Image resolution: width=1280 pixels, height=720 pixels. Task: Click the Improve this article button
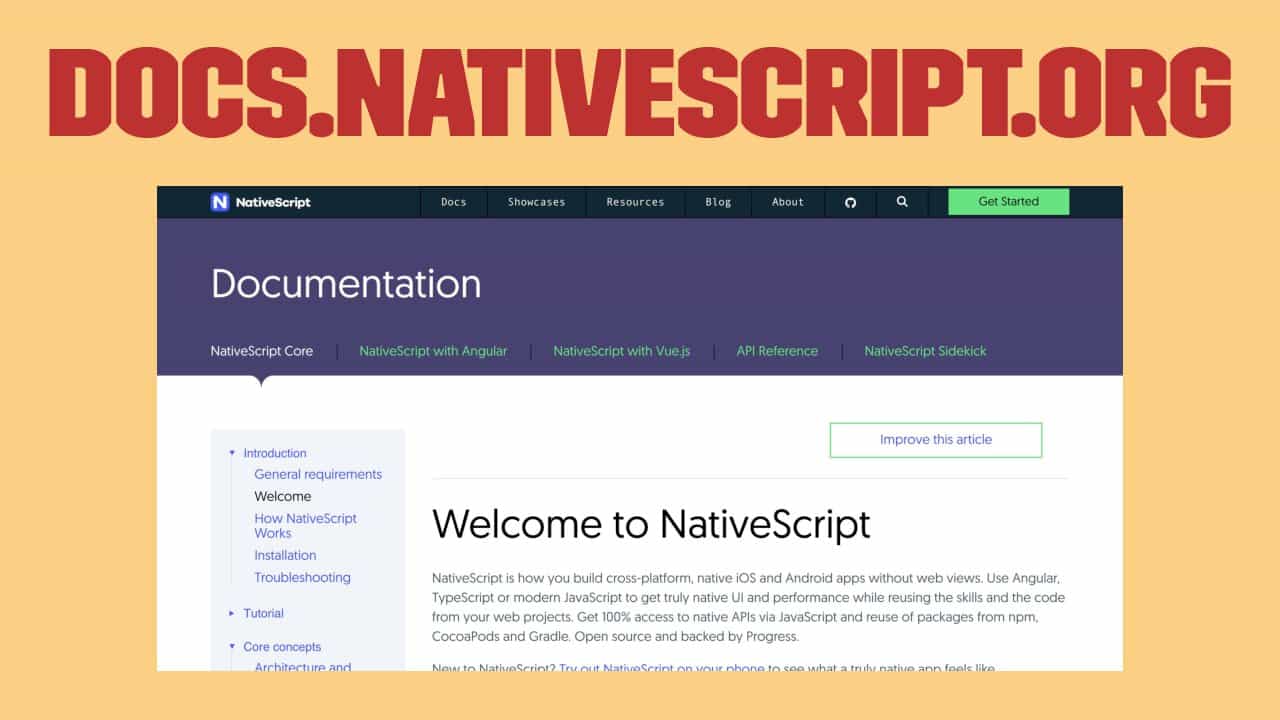click(x=935, y=439)
